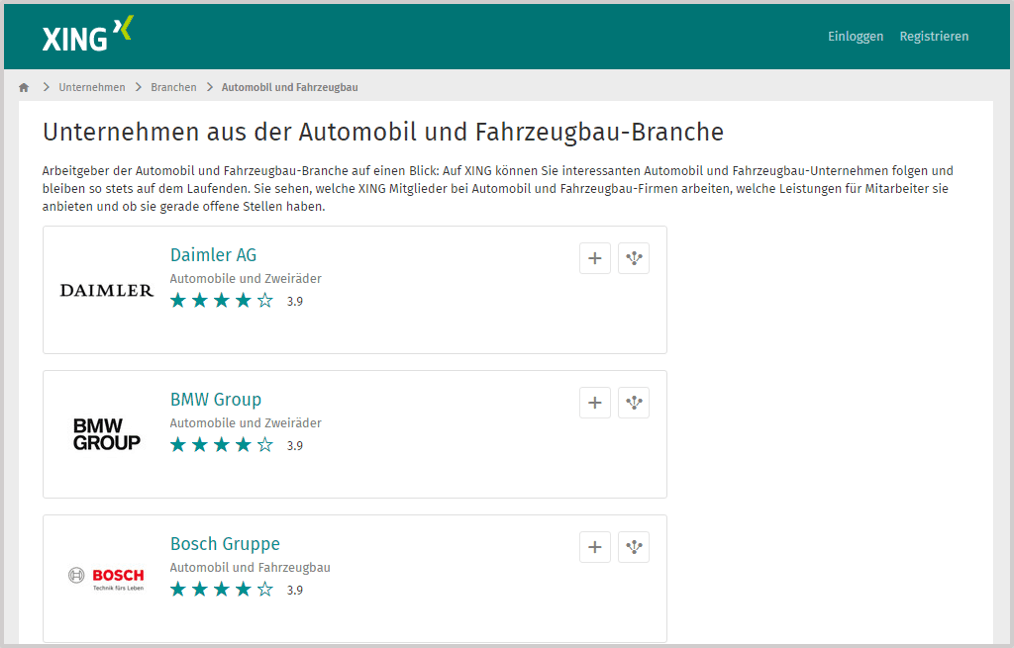Open the Unternehmen breadcrumb entry
The image size is (1014, 648).
[x=92, y=87]
